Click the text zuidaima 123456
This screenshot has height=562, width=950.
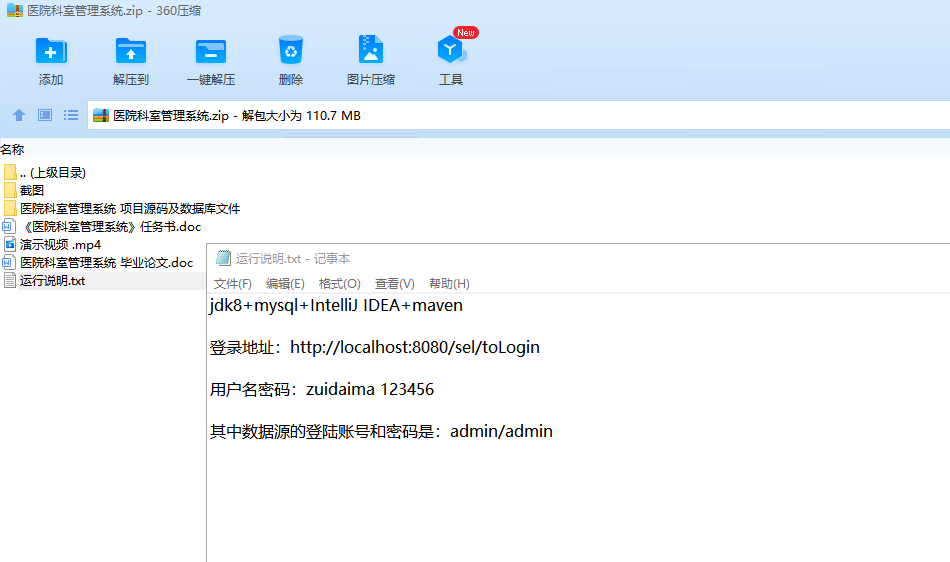(x=370, y=389)
